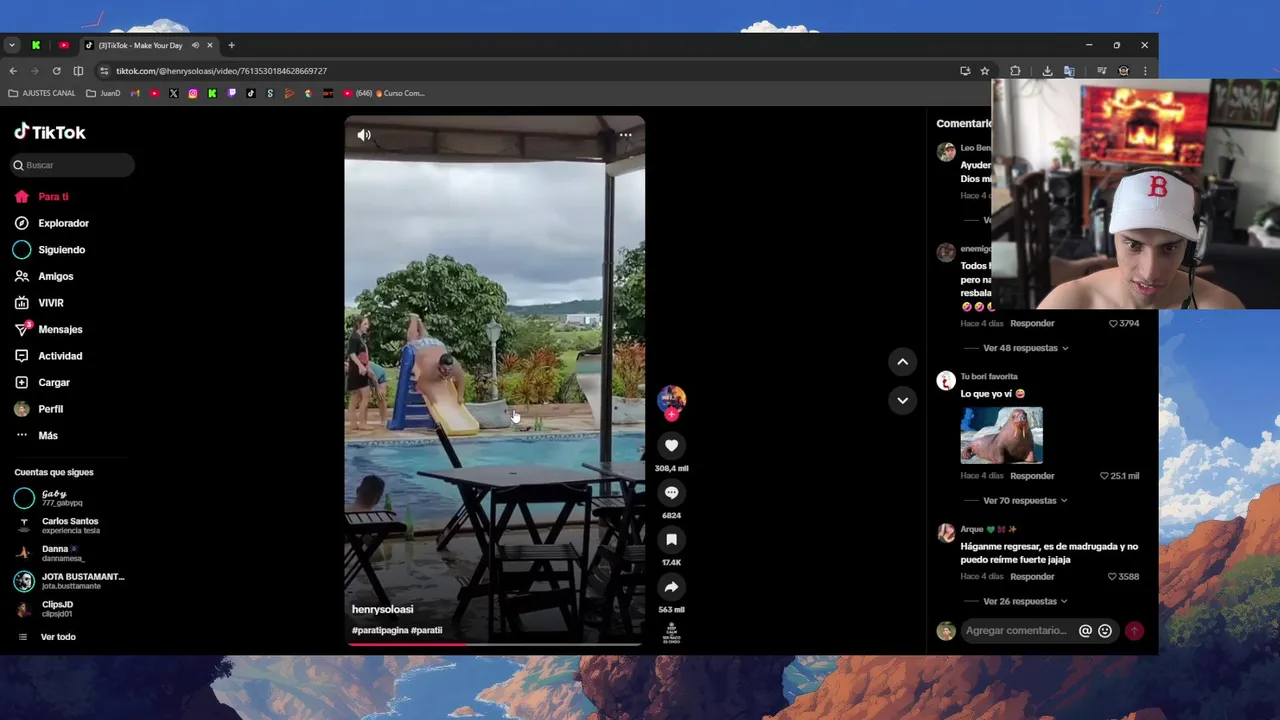Open Chrome side panel icon
The image size is (1280, 720).
(x=78, y=71)
